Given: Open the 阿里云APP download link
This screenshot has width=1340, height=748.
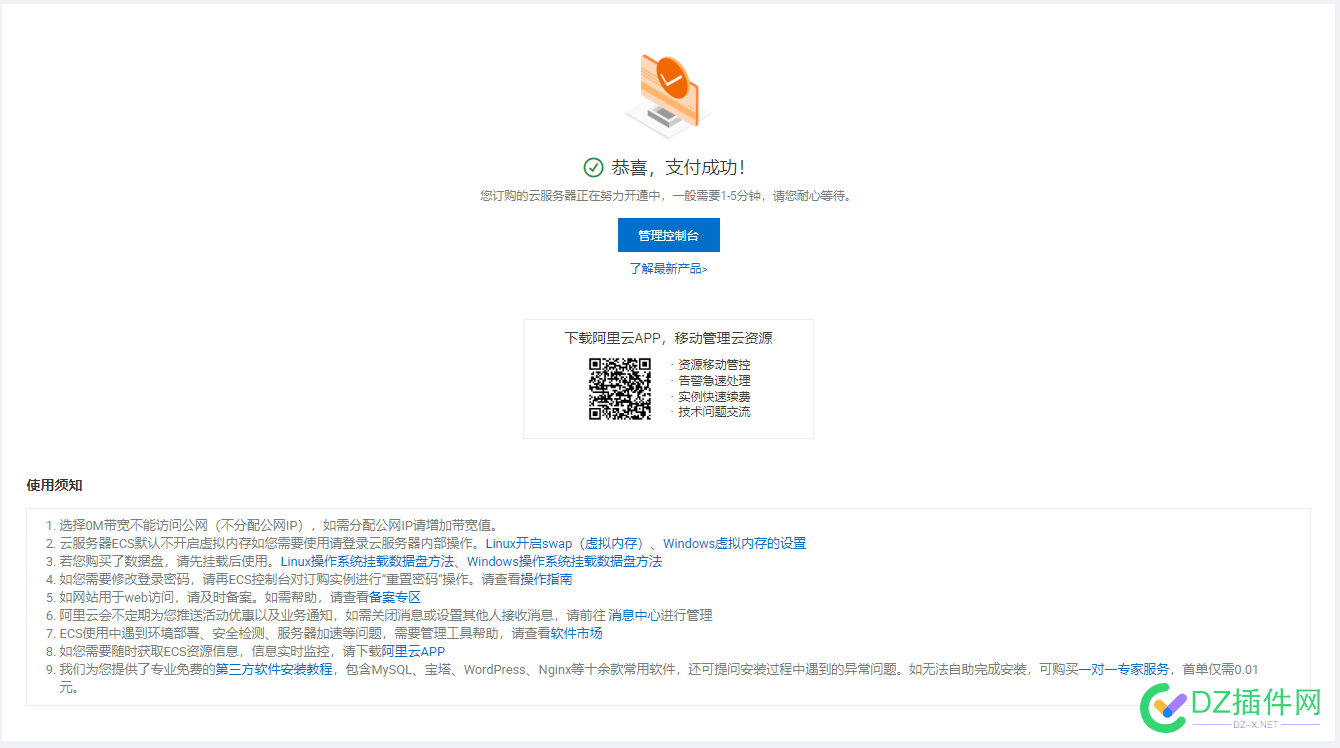Looking at the screenshot, I should tap(413, 652).
